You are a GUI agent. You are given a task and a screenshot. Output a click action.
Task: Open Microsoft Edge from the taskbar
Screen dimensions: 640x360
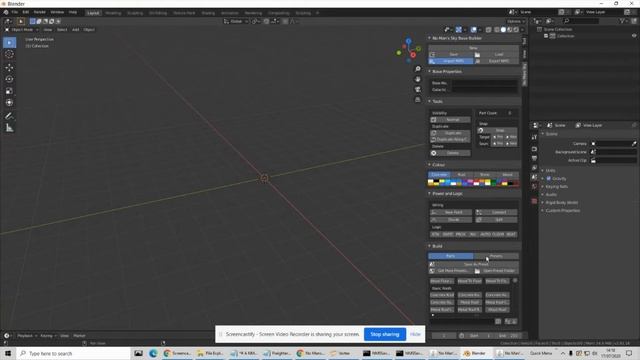click(153, 353)
